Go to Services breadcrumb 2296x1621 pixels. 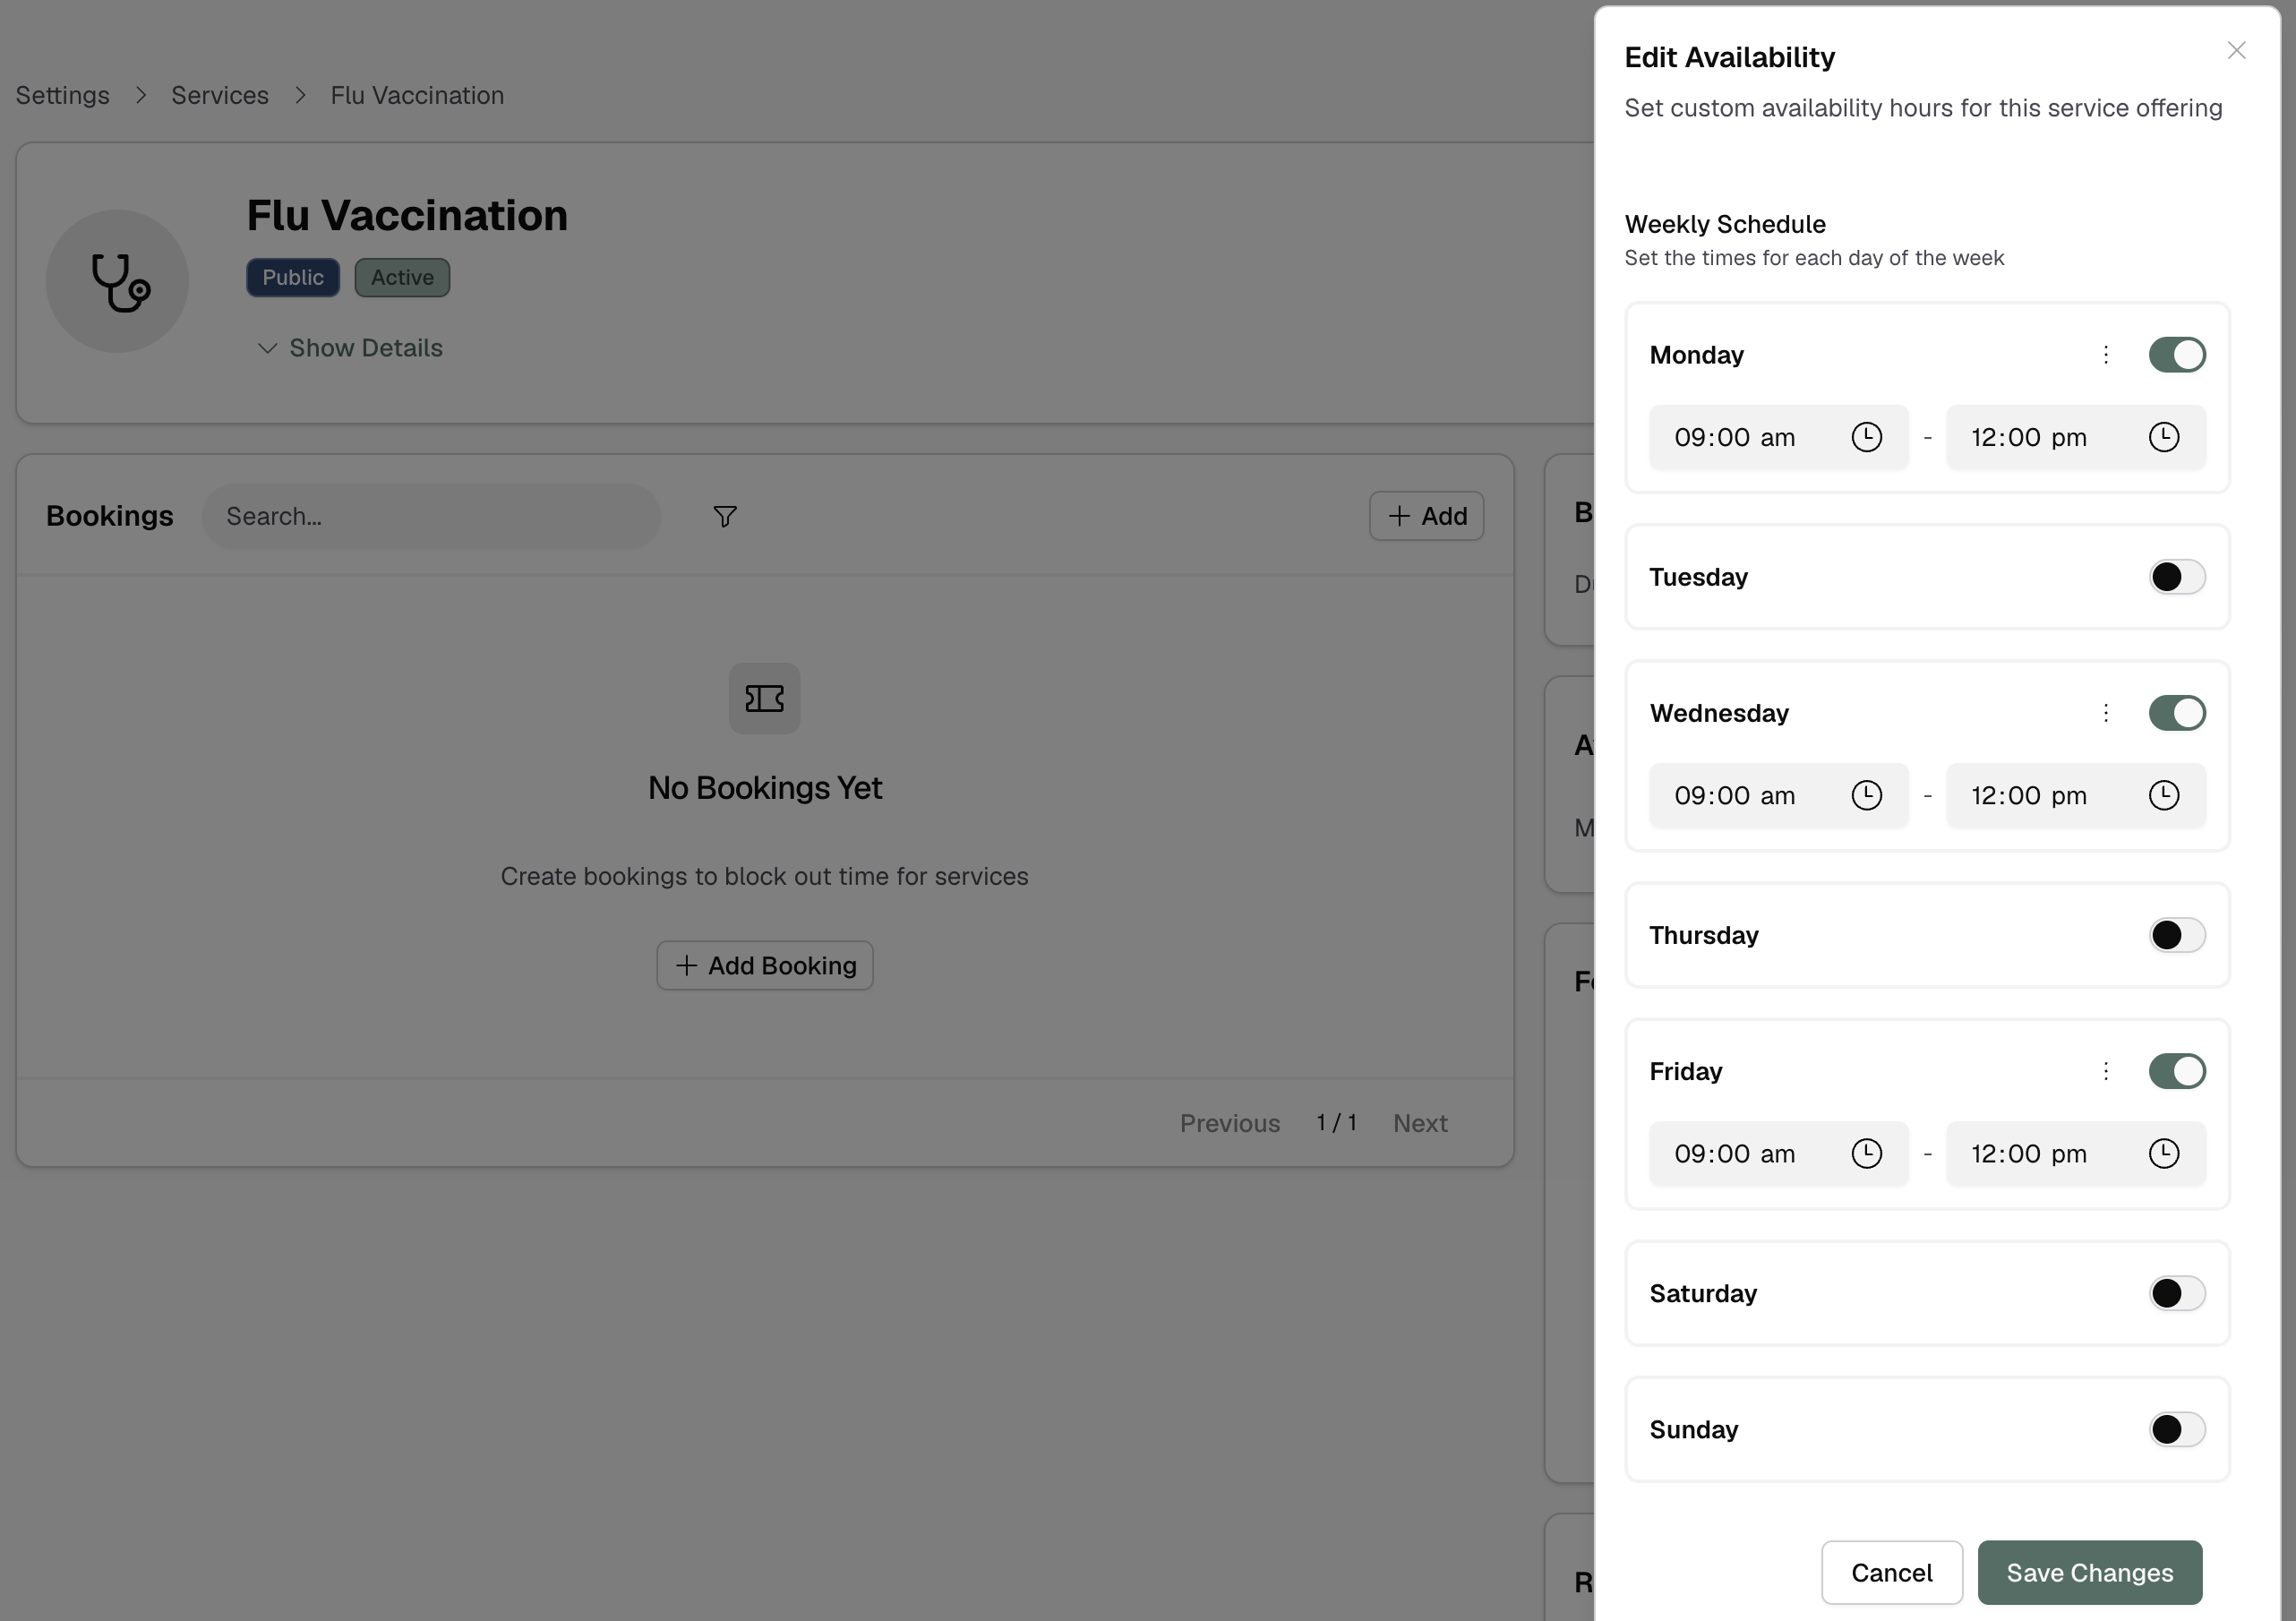[x=220, y=95]
